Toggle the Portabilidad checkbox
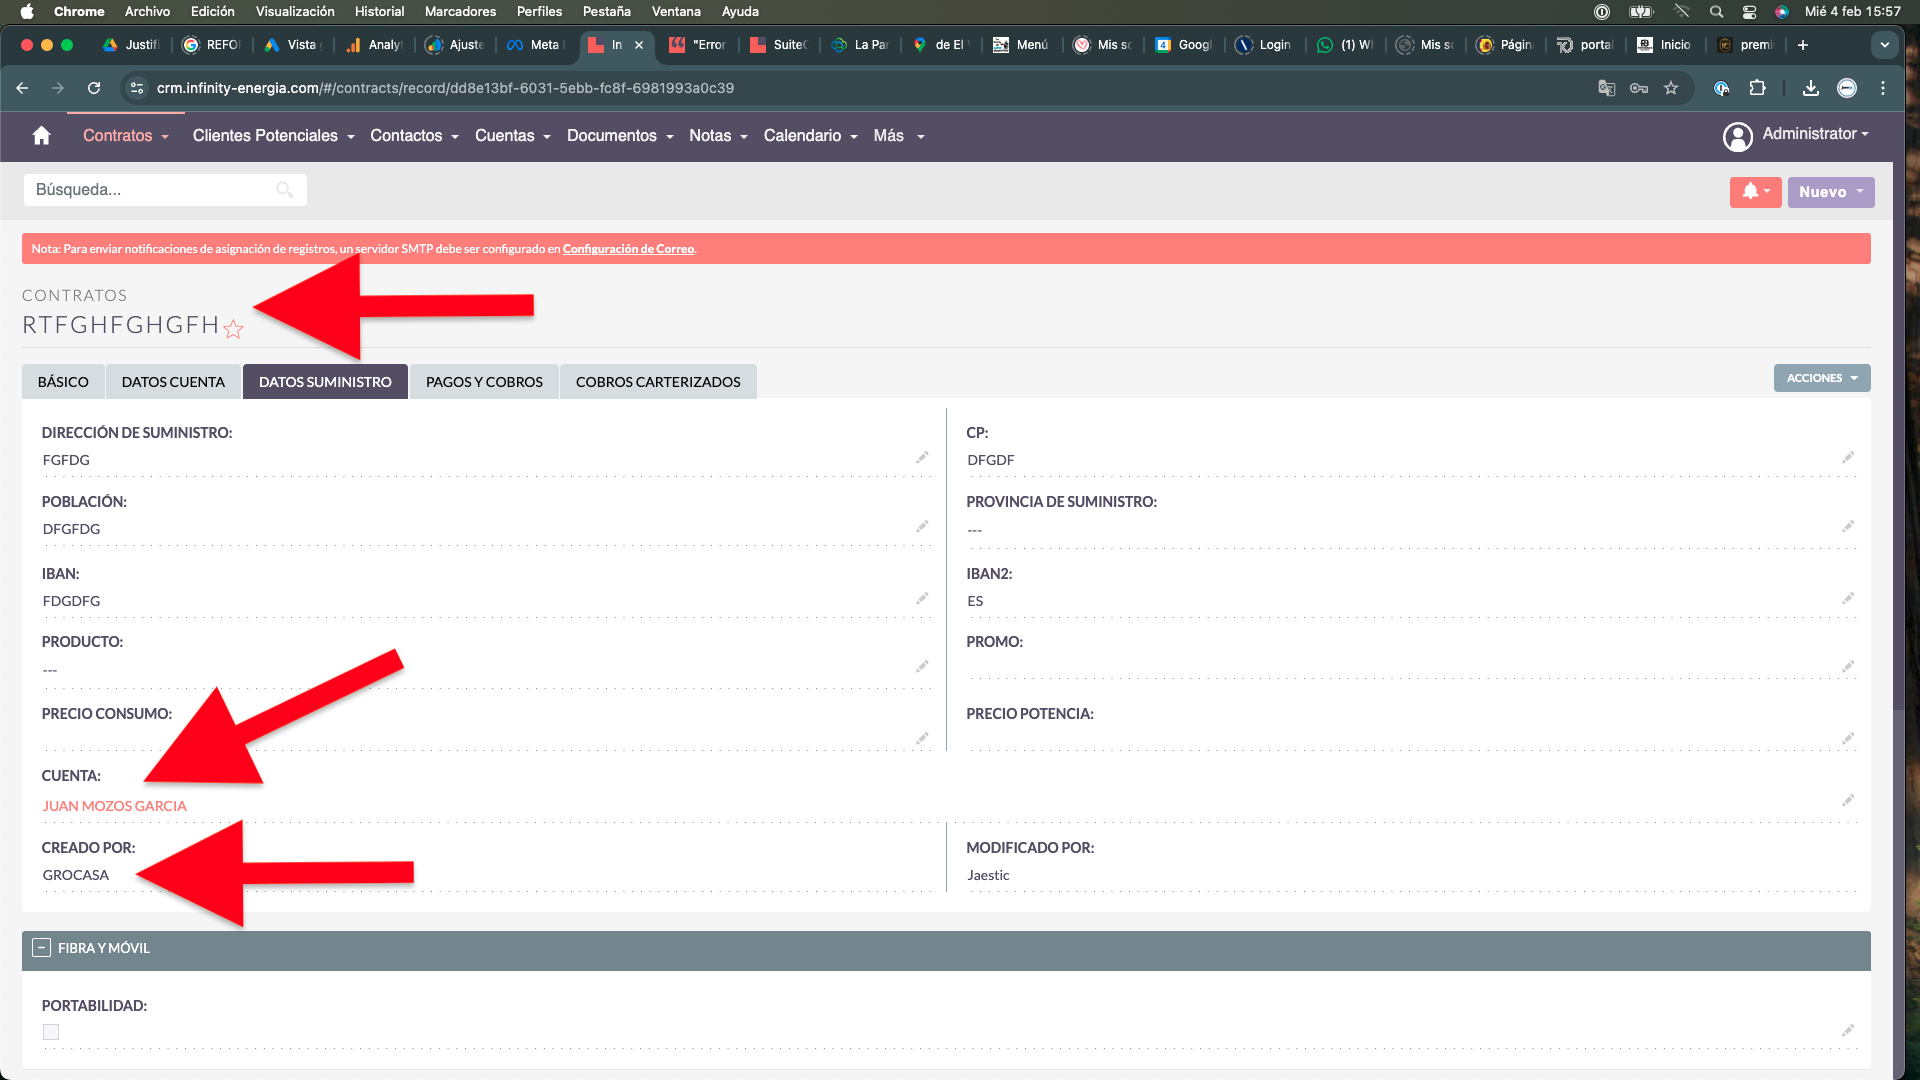This screenshot has width=1920, height=1080. [x=51, y=1032]
